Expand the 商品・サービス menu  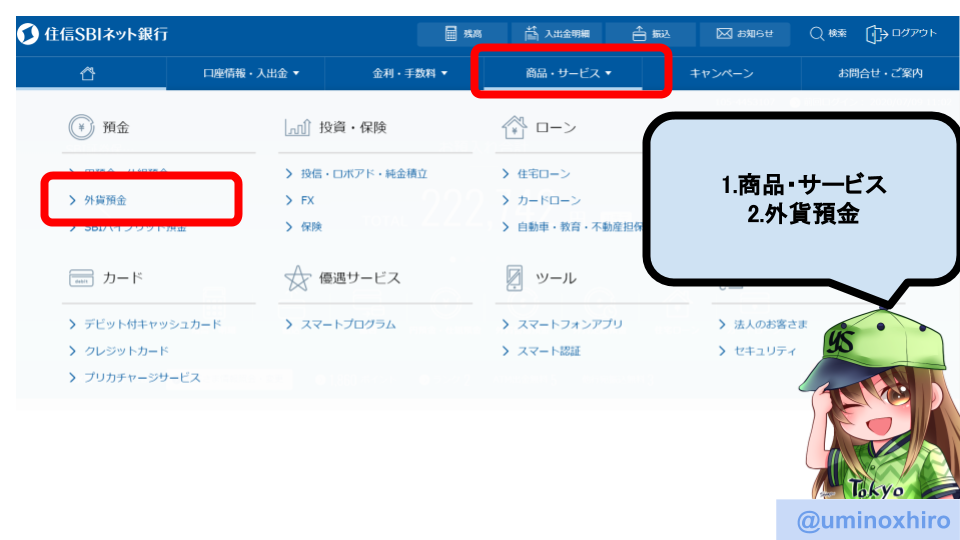pyautogui.click(x=568, y=73)
